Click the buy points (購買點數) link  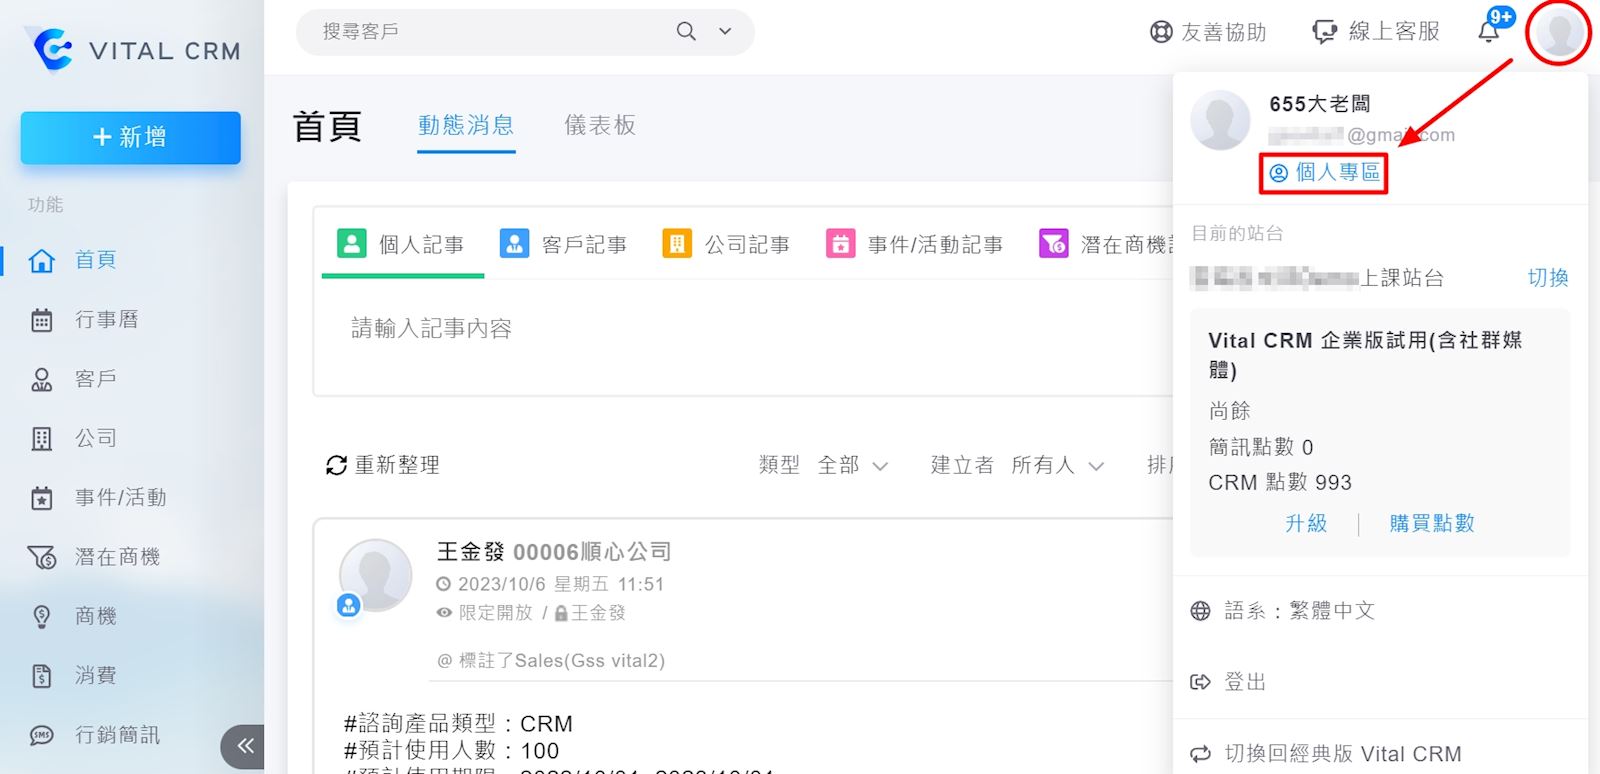tap(1431, 523)
